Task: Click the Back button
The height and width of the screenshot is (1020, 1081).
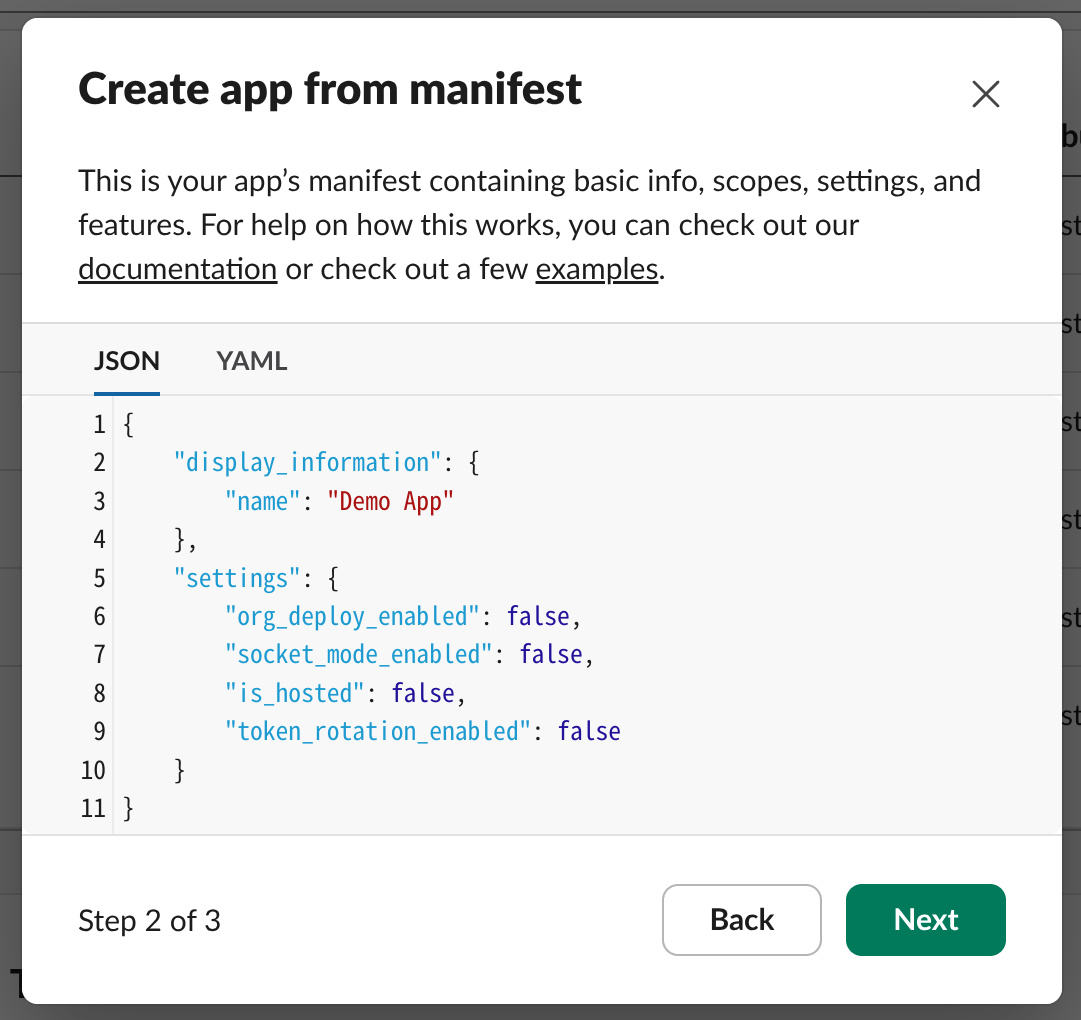Action: tap(741, 920)
